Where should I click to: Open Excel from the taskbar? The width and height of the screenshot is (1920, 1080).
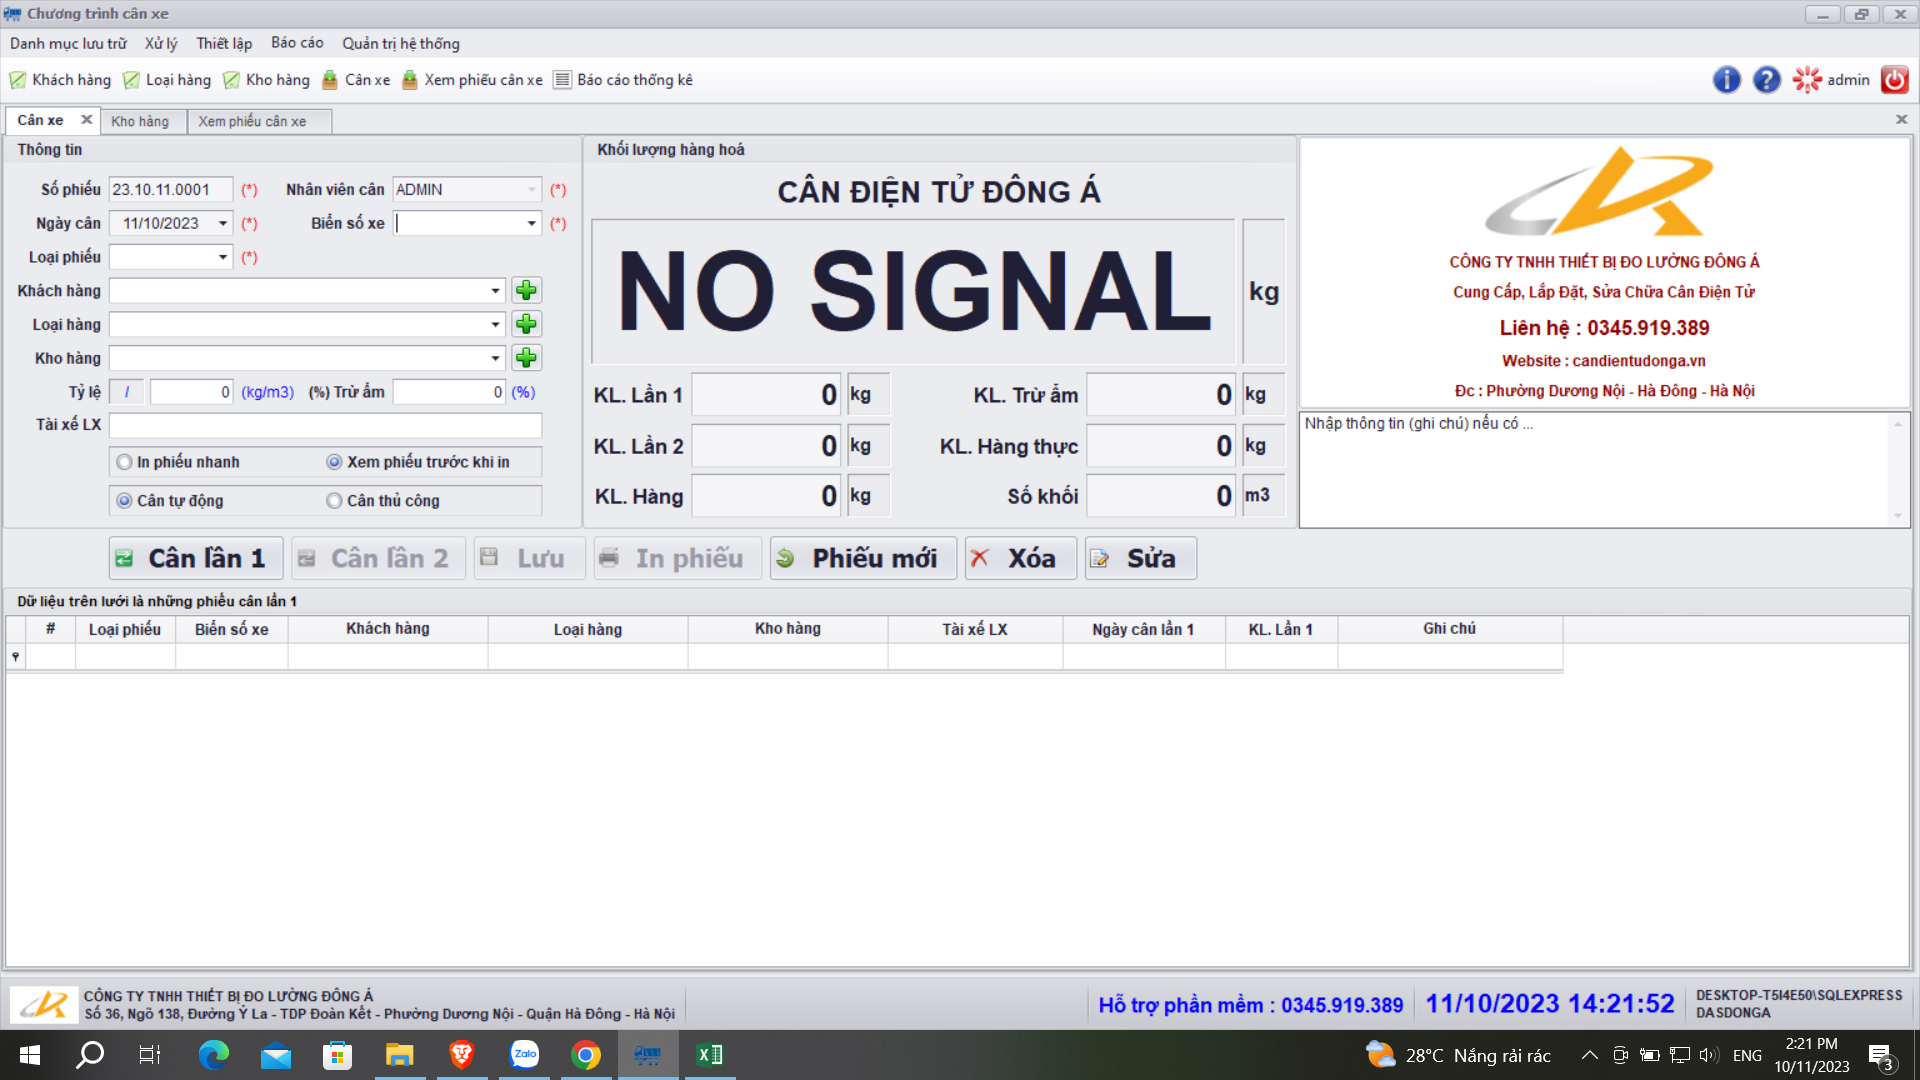710,1055
